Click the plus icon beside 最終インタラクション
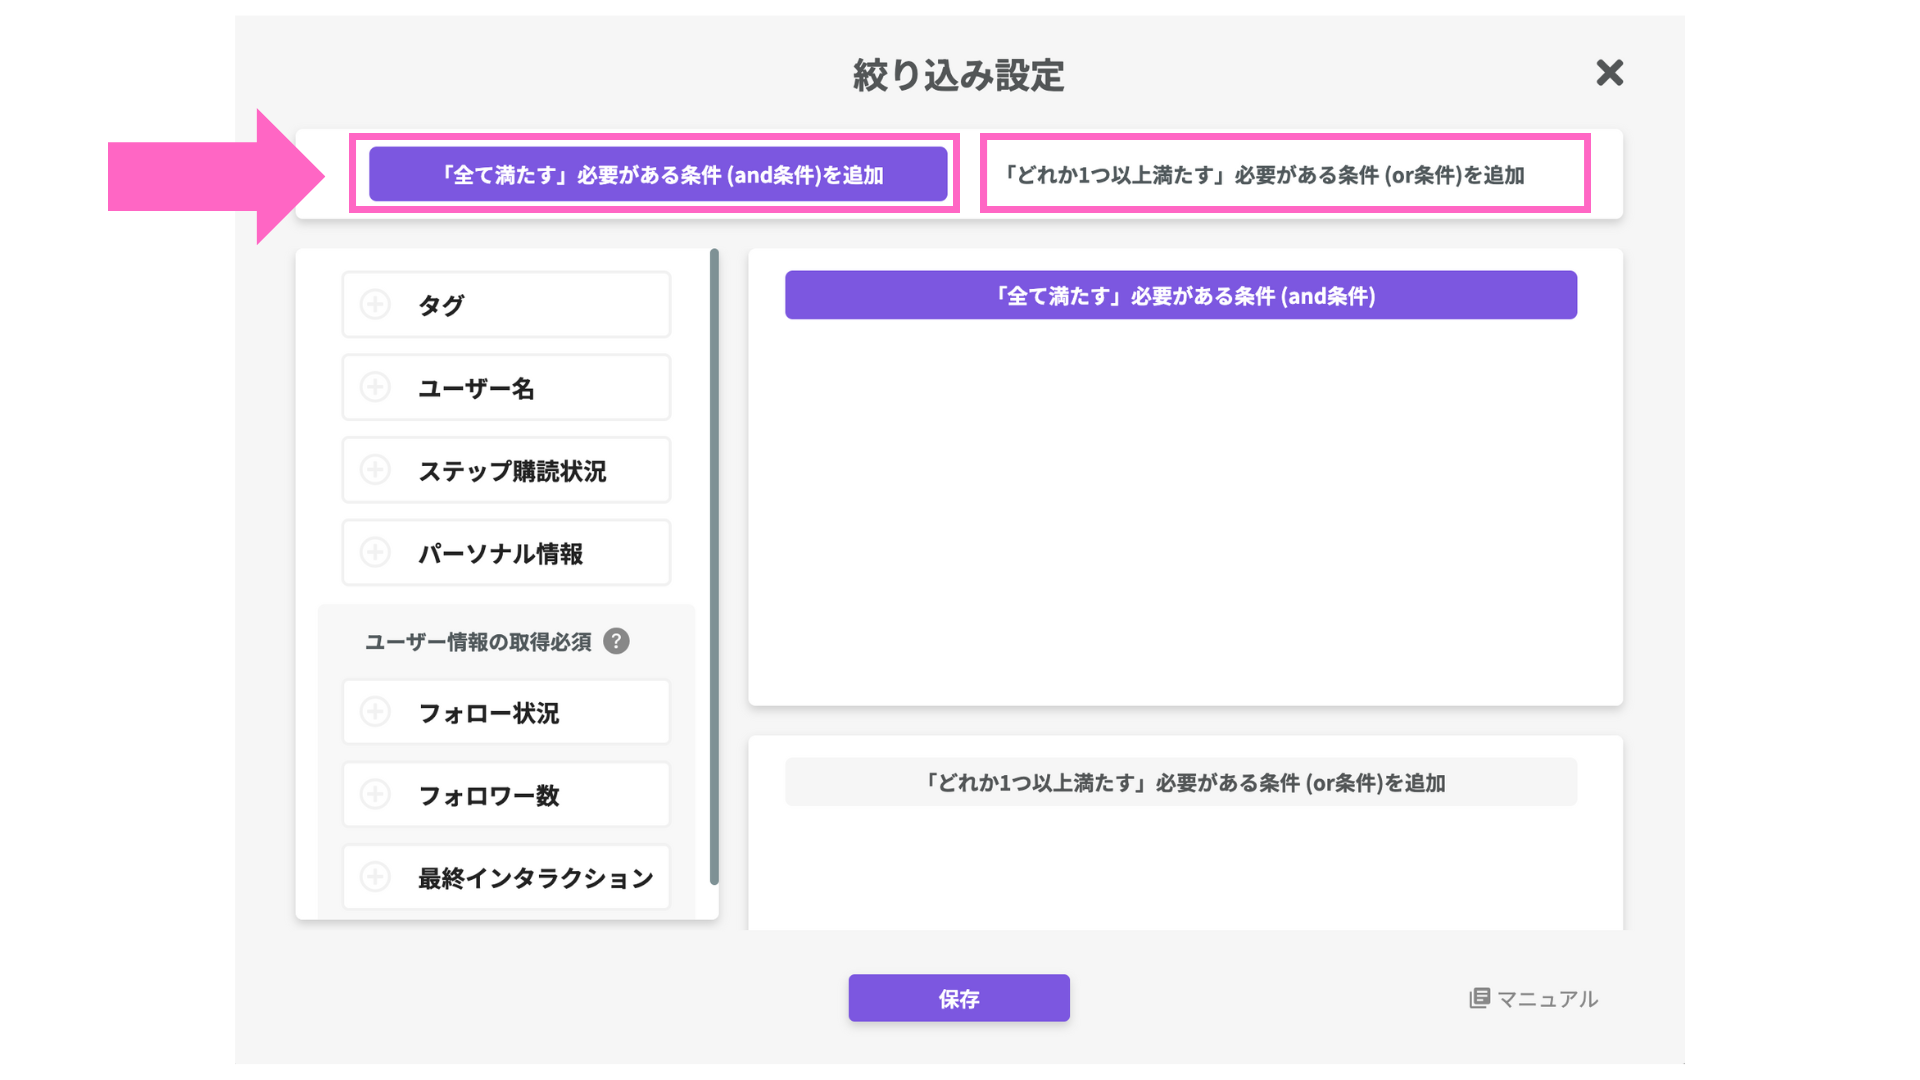The width and height of the screenshot is (1920, 1080). [x=375, y=877]
